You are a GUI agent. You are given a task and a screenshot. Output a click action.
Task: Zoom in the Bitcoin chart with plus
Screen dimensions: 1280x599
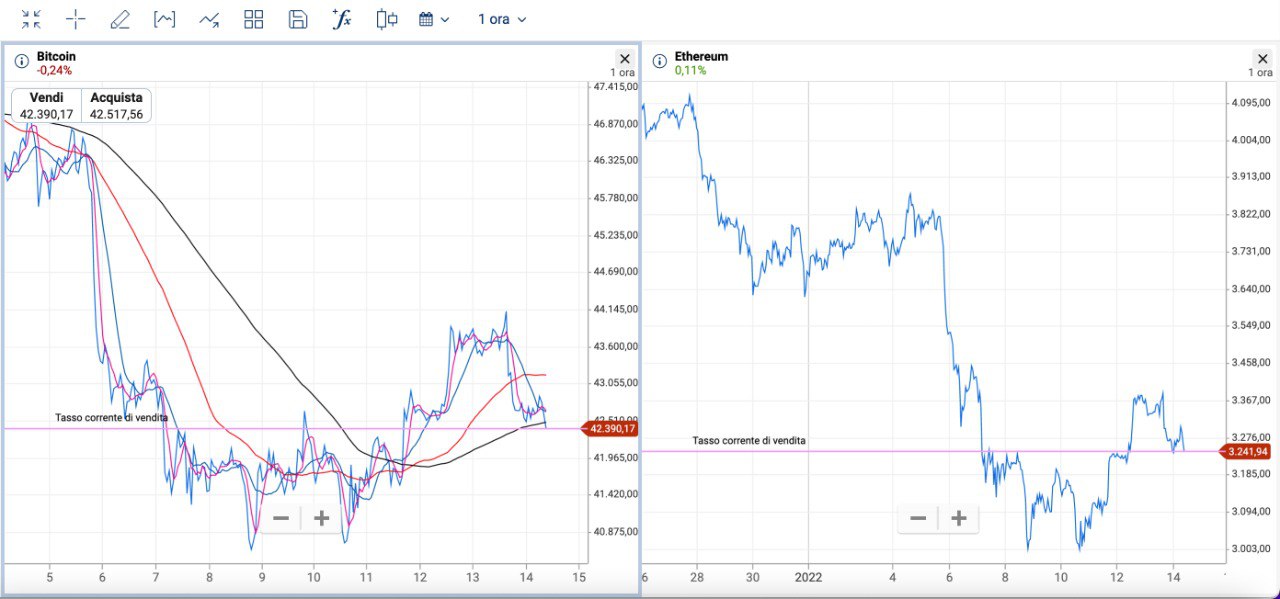(322, 518)
